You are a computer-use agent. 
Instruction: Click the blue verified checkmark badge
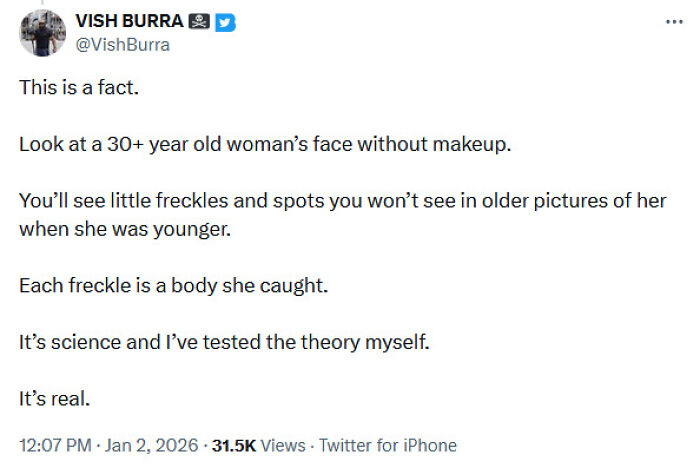coord(227,22)
